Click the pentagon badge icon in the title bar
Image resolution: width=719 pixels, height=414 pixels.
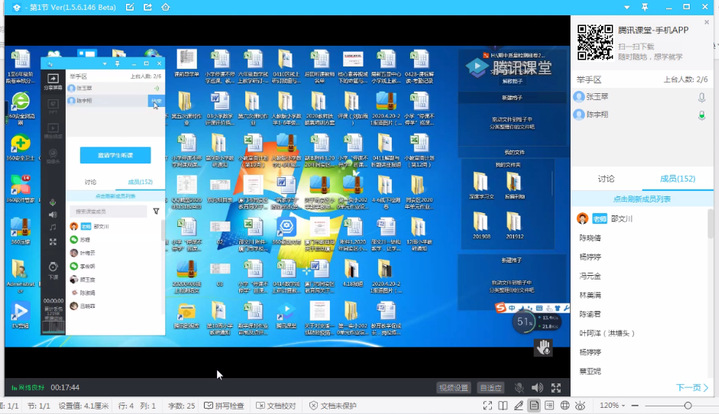(x=166, y=7)
